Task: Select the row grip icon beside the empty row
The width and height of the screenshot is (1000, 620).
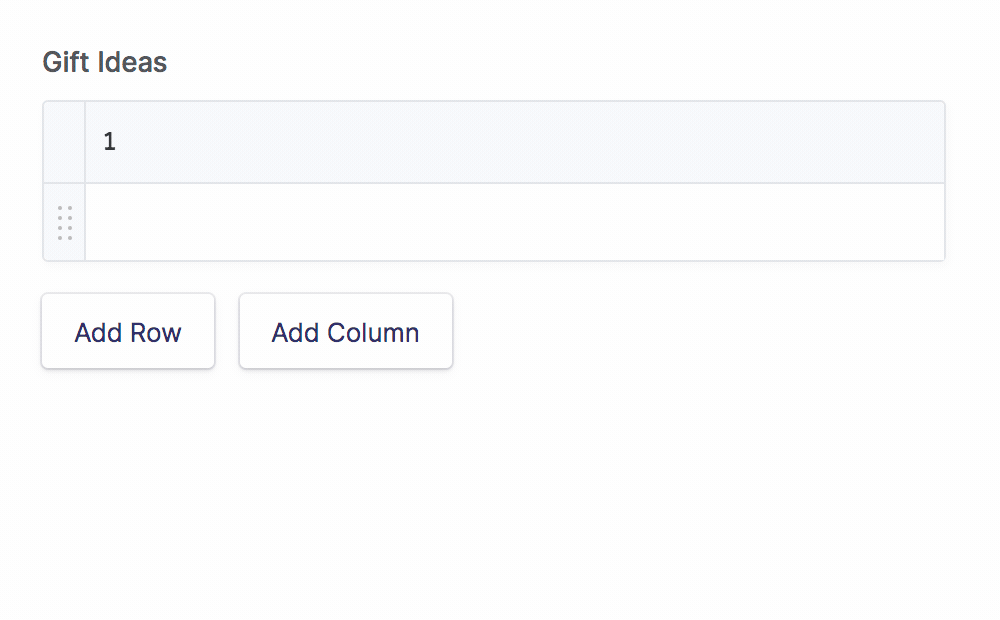Action: [x=64, y=221]
